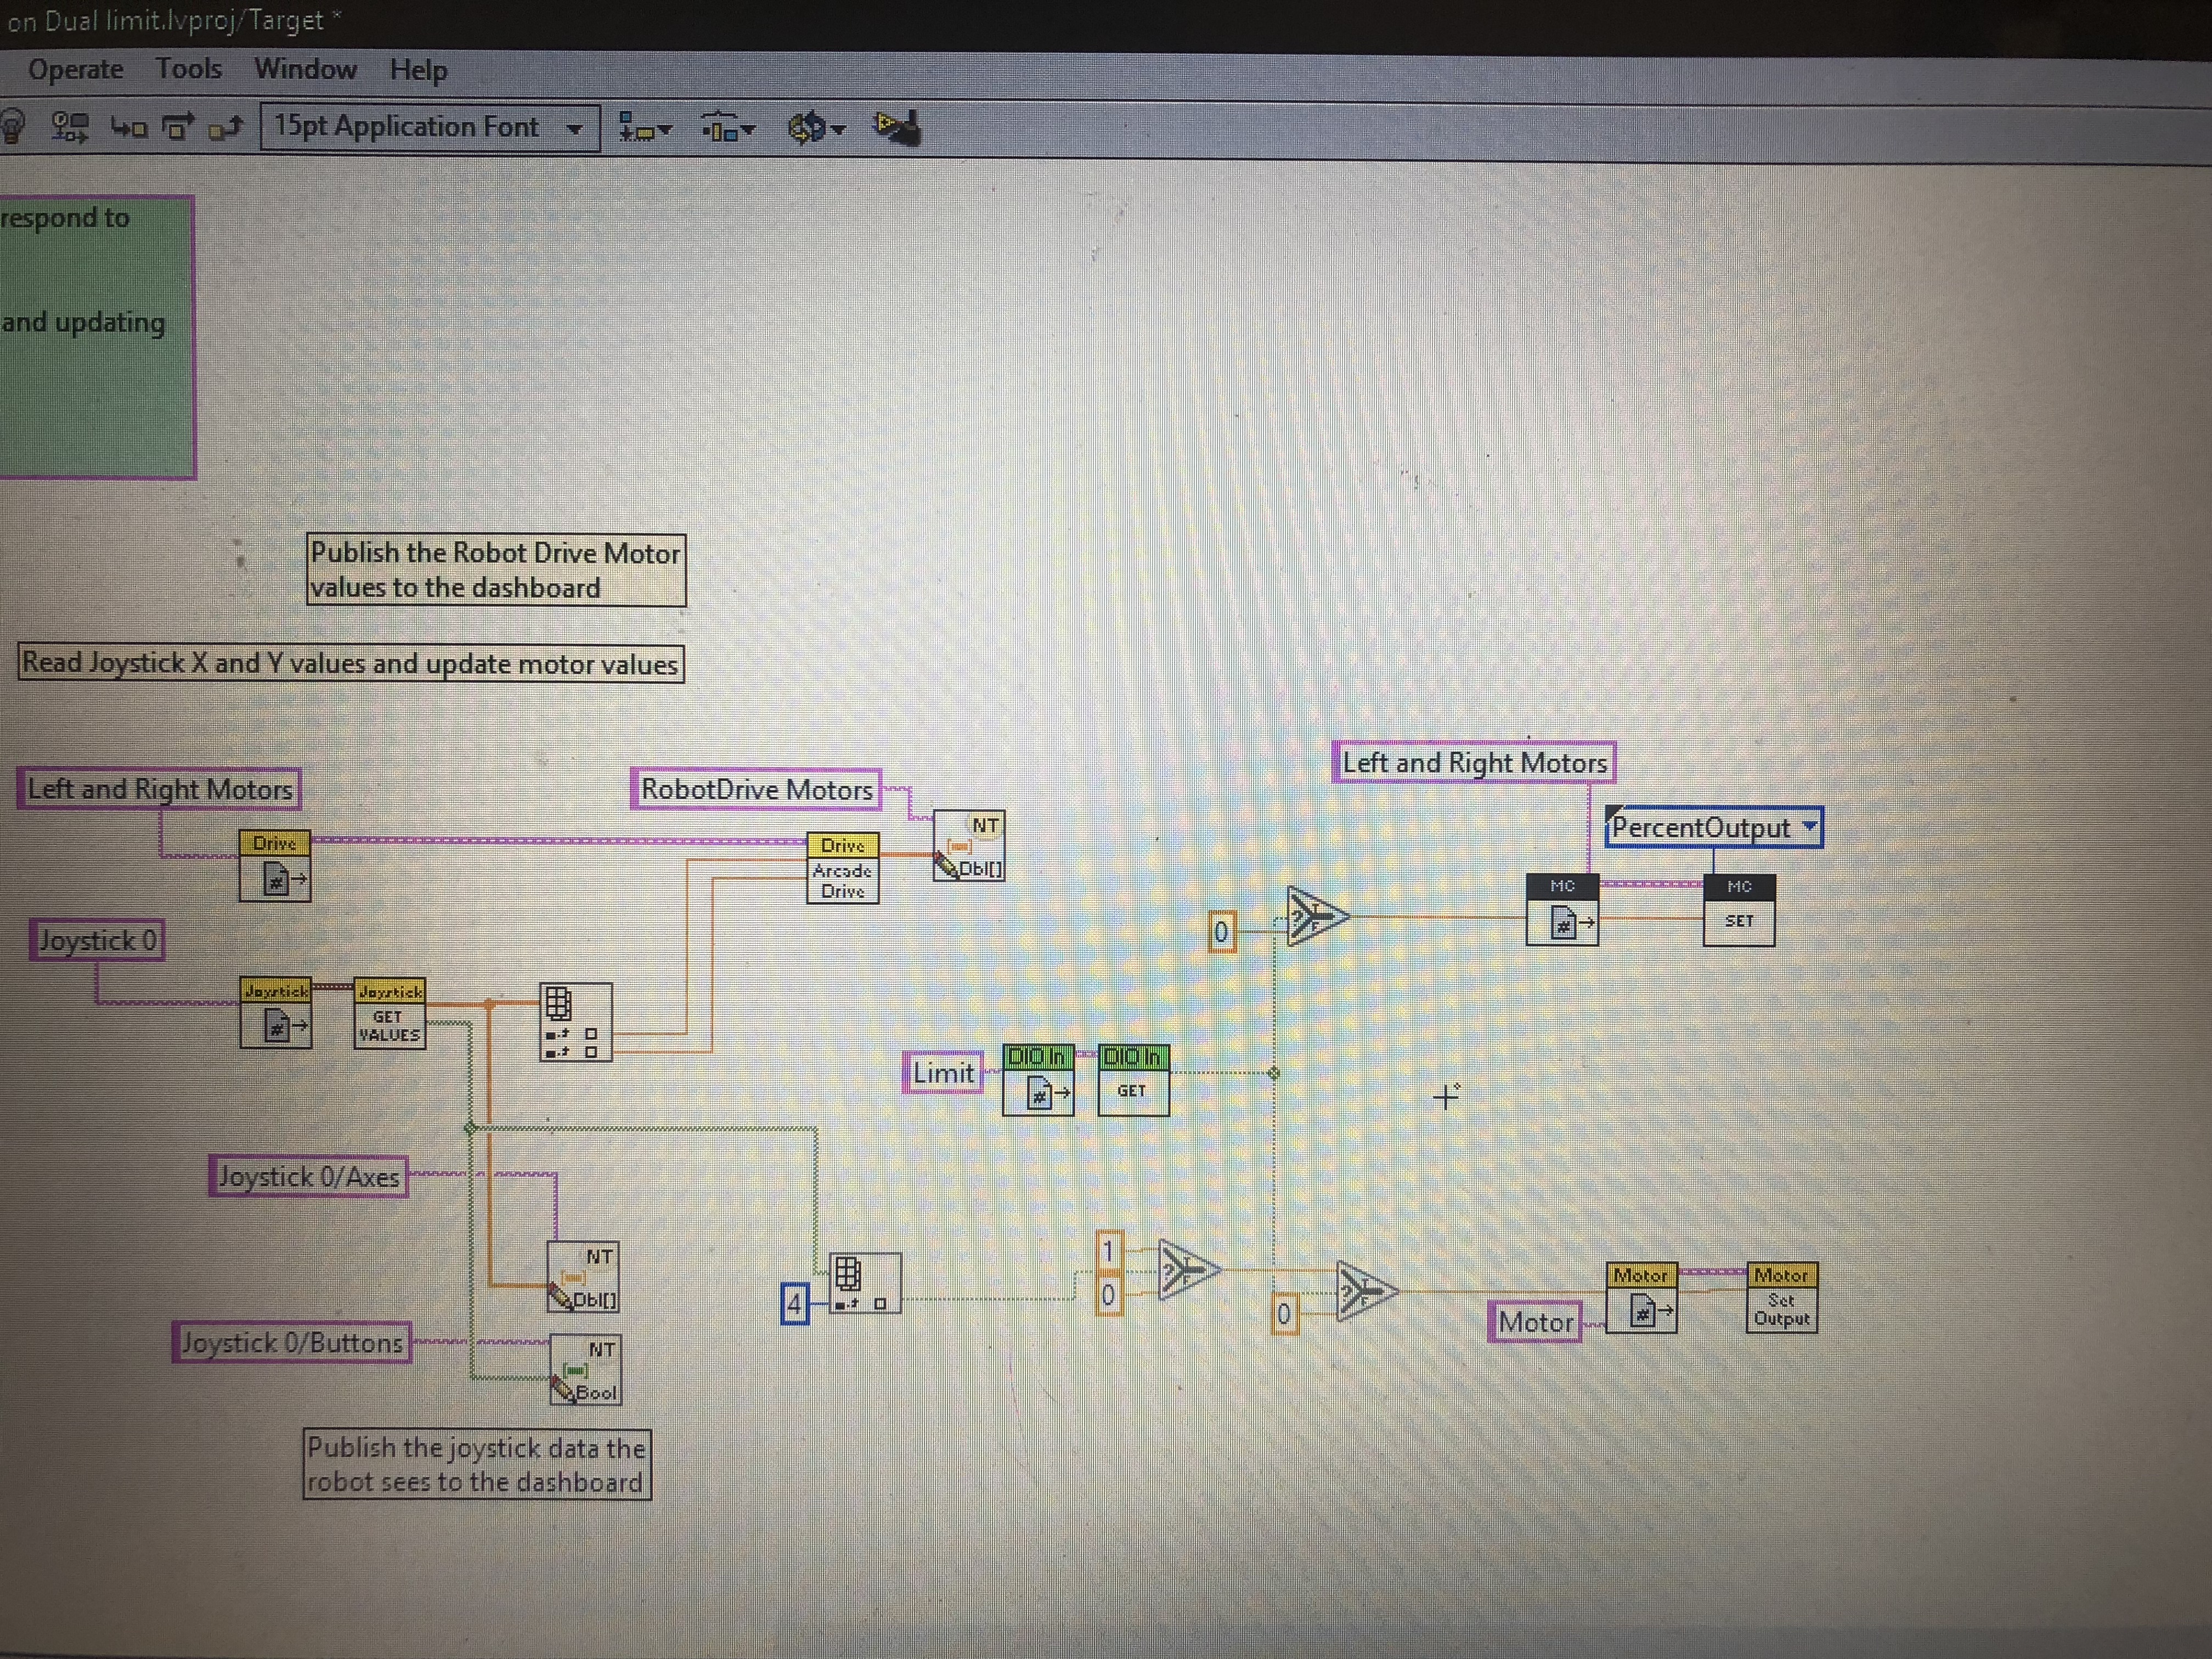
Task: Click the Retain Wire Values toolbar icon
Action: tap(70, 127)
